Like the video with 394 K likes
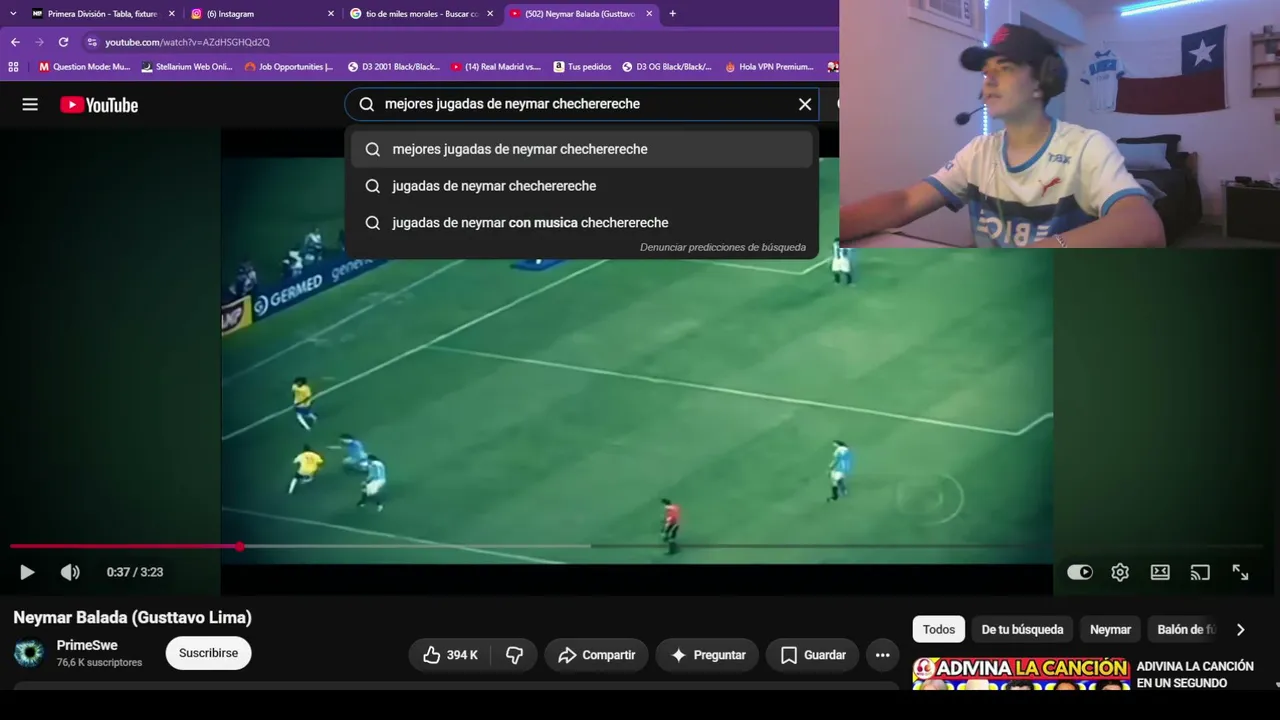This screenshot has width=1280, height=720. [450, 655]
